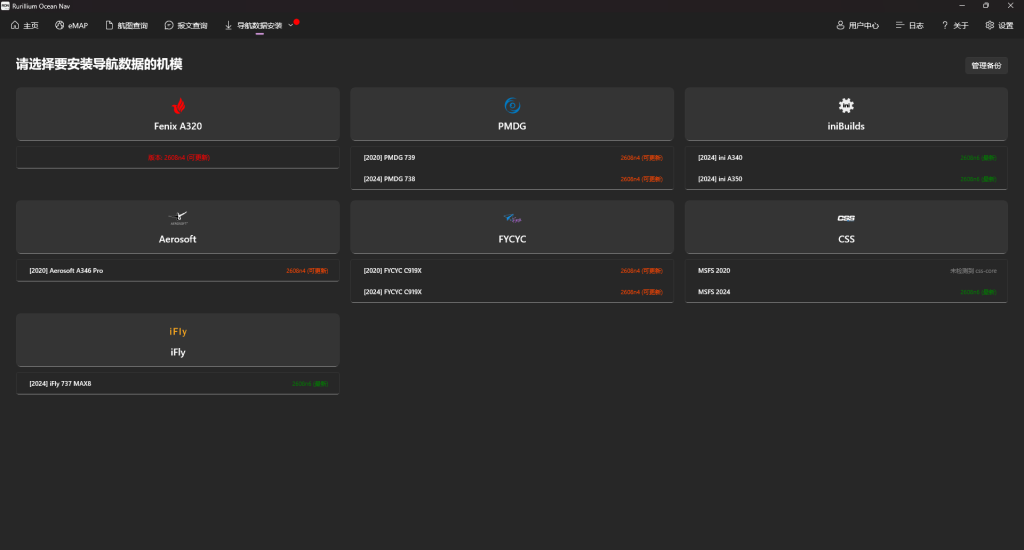The image size is (1024, 550).
Task: Select the [2024] ini A350 row
Action: pos(846,179)
